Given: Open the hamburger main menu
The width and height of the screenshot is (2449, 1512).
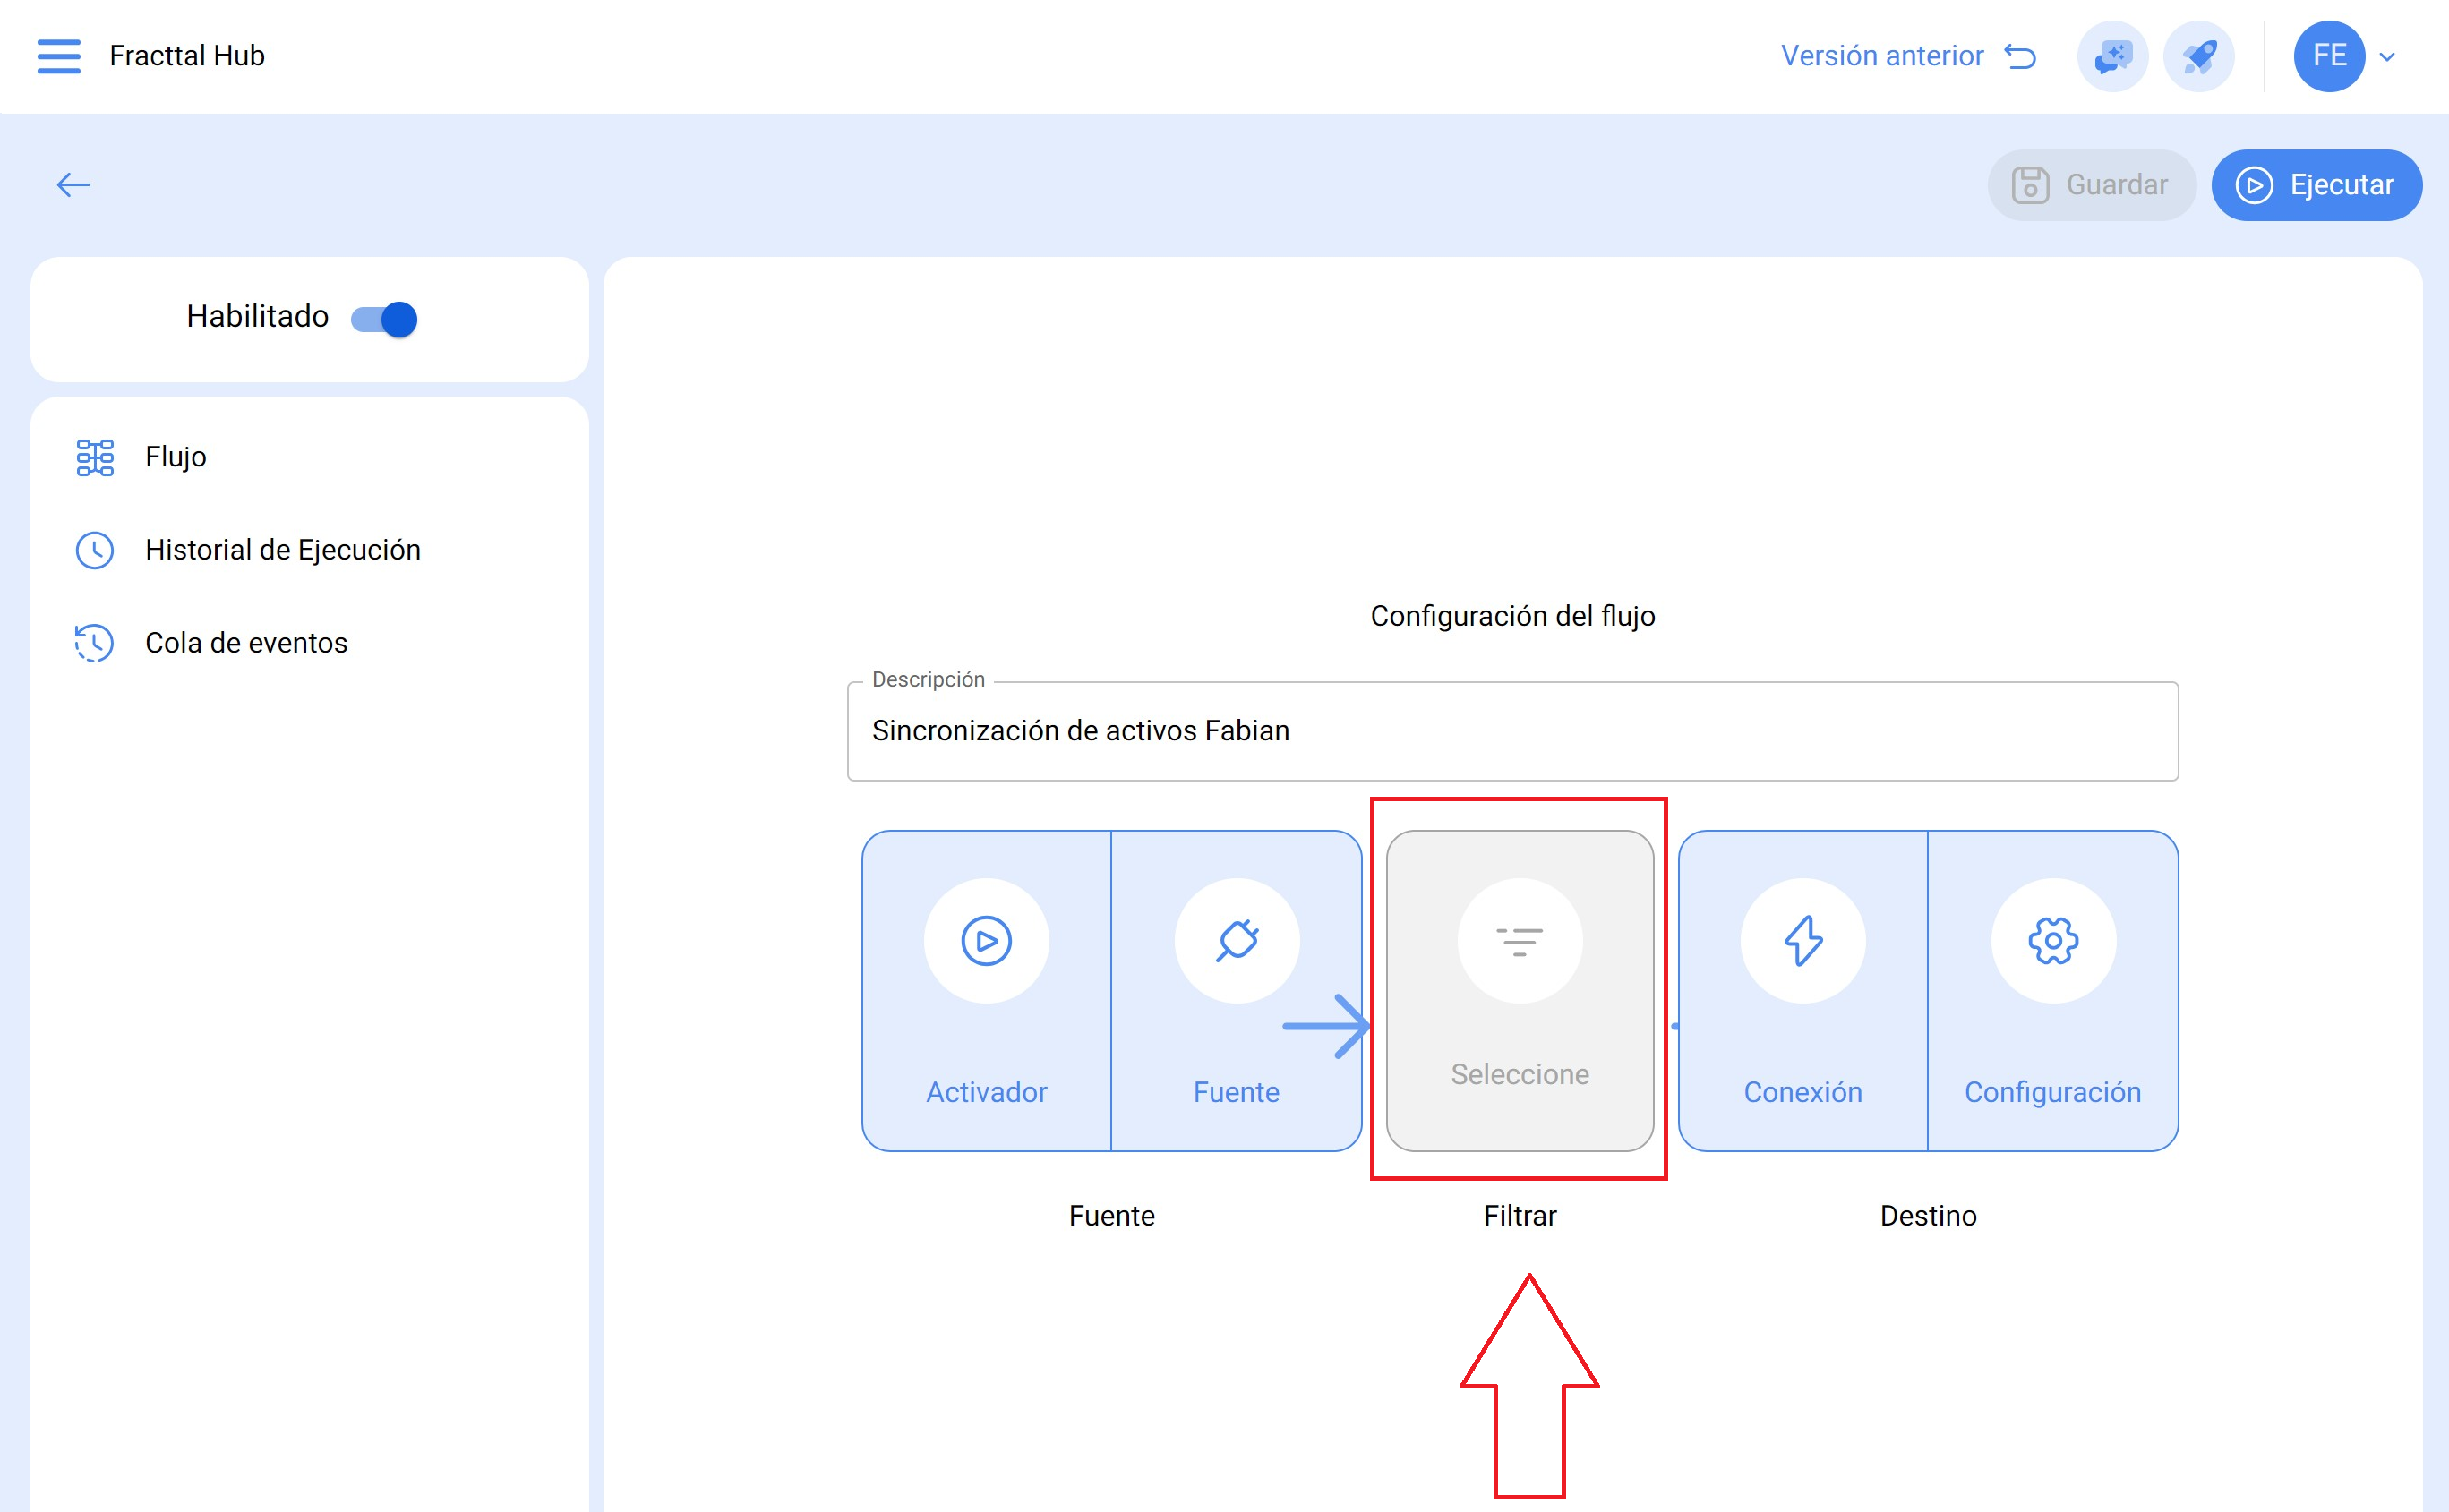Looking at the screenshot, I should click(x=58, y=56).
